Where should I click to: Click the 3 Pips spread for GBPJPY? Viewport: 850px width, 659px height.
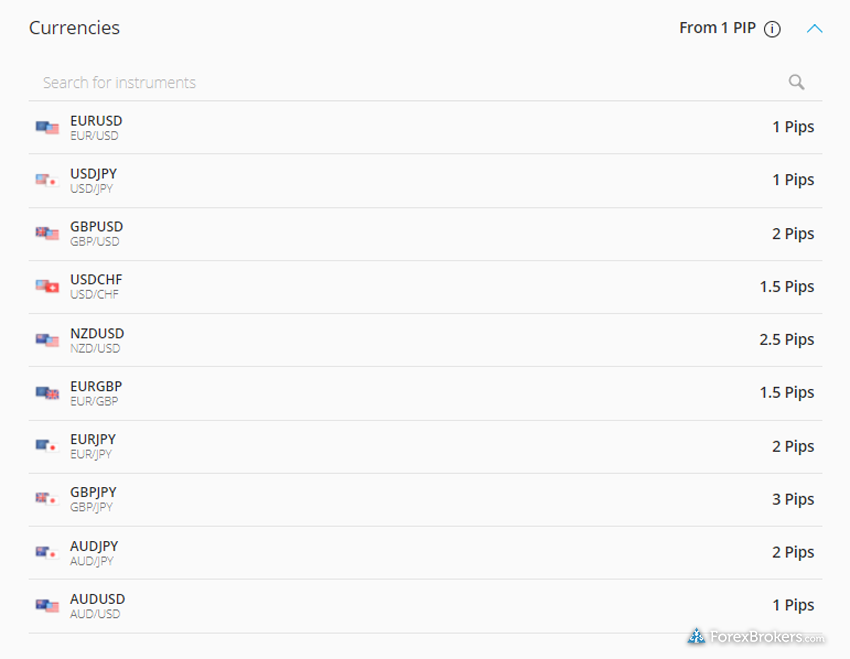793,499
